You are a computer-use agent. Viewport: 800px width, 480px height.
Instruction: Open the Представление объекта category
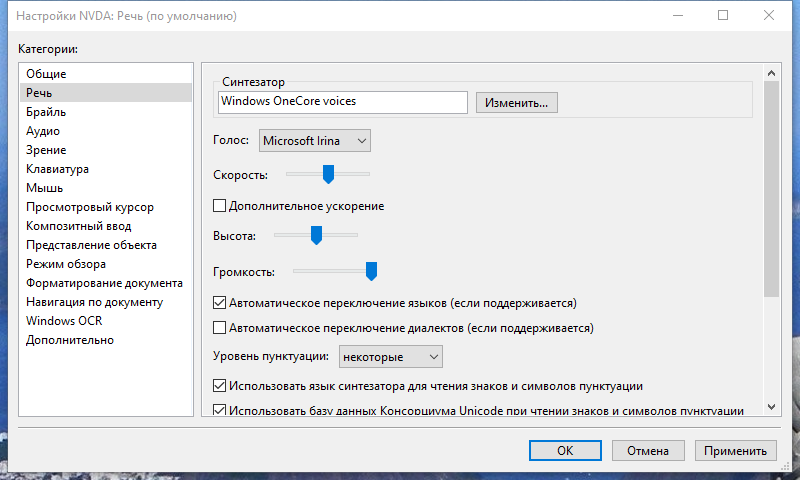pos(106,245)
